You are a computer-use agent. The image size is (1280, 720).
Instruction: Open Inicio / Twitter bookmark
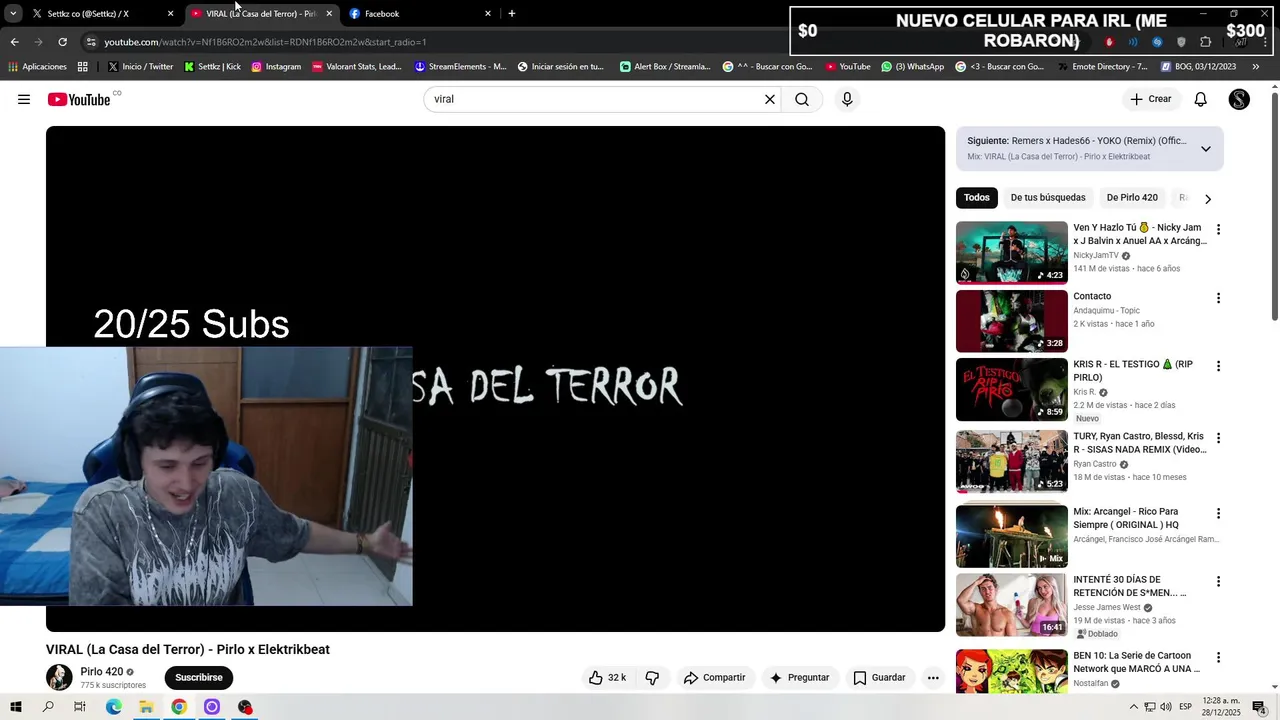140,67
